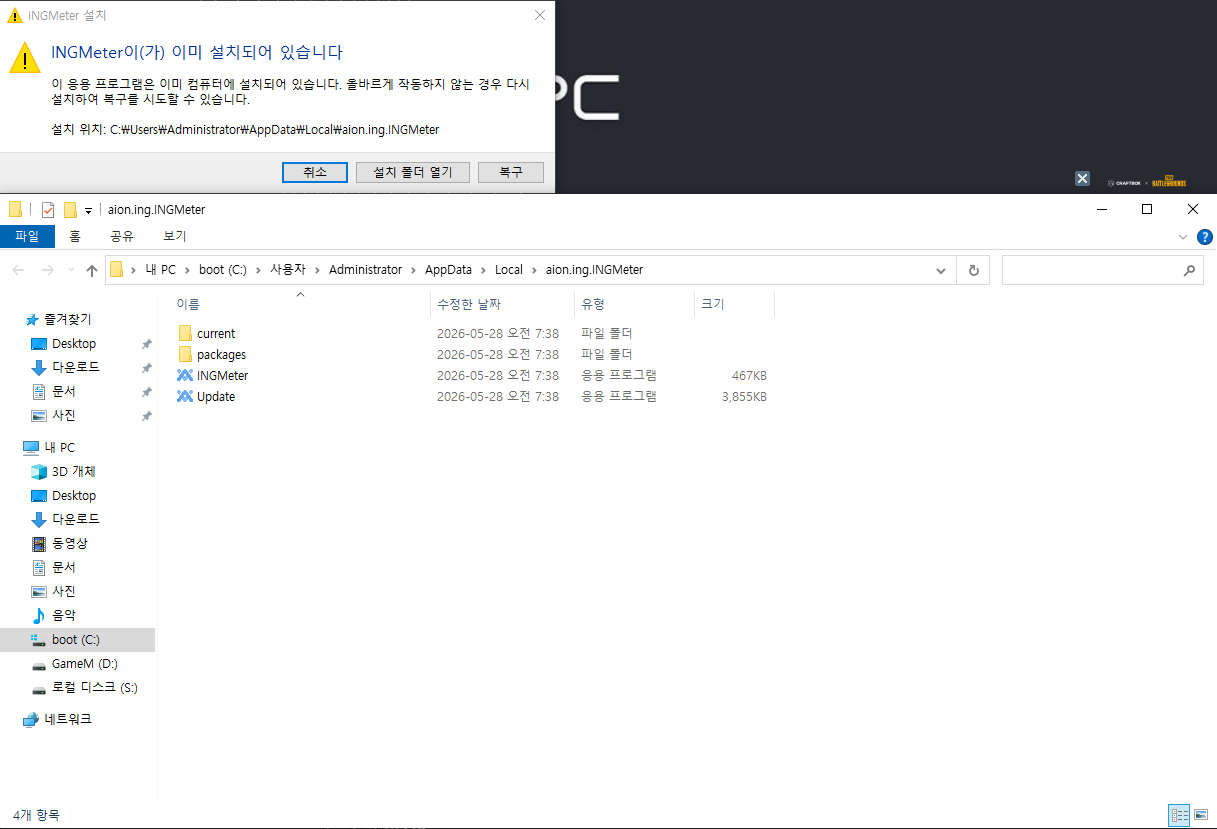Screen dimensions: 1217x829
Task: Select 내 PC in navigation pane
Action: point(59,447)
